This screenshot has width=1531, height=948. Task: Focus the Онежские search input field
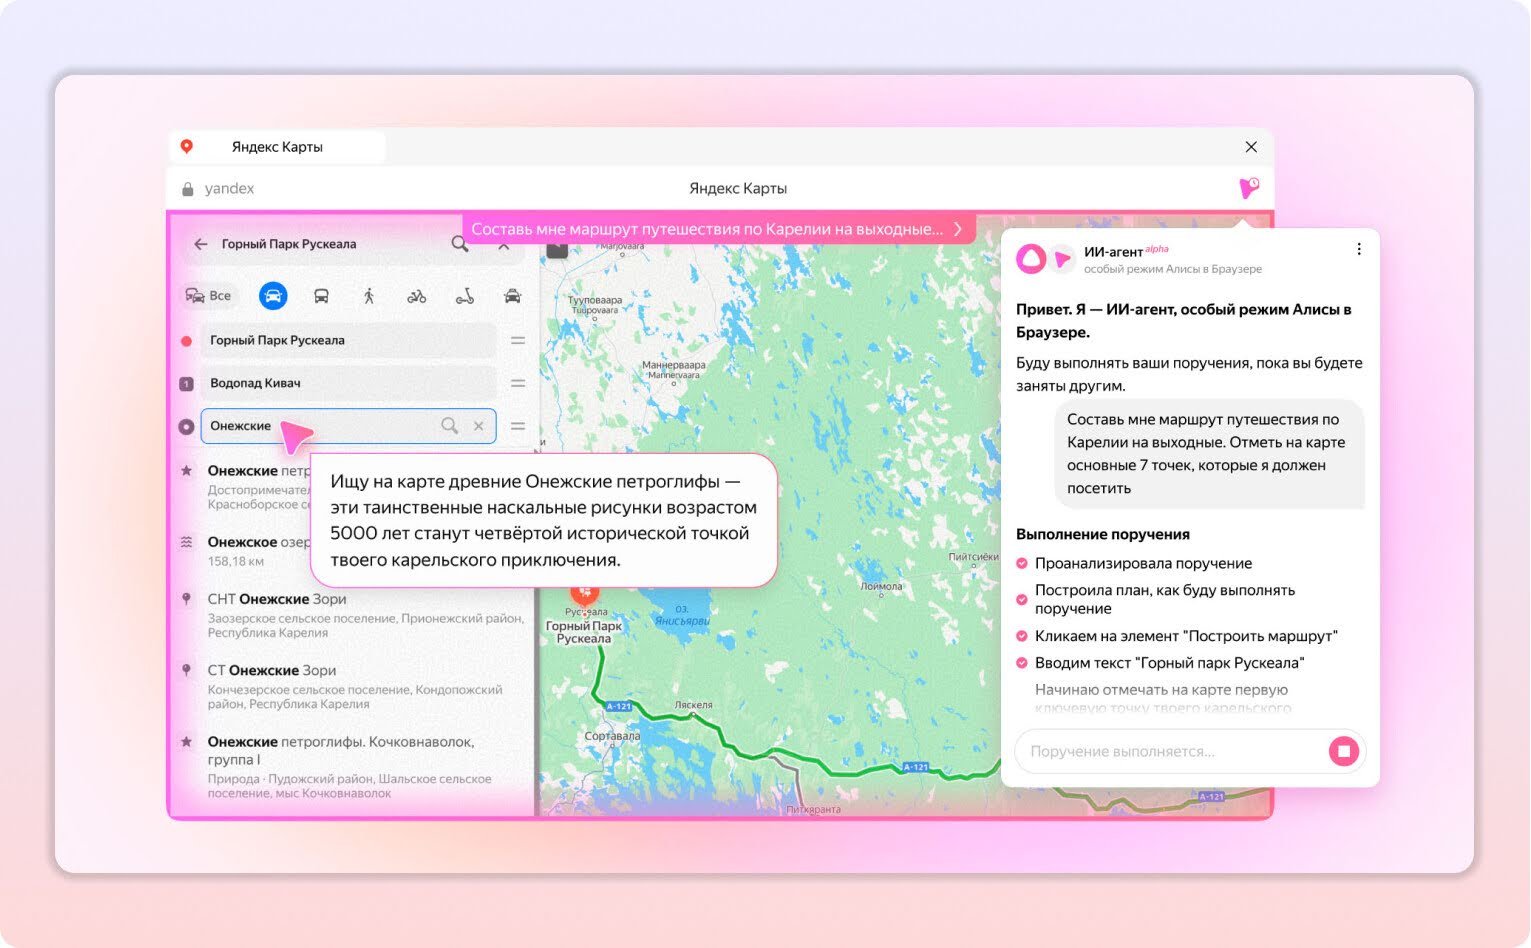point(348,426)
